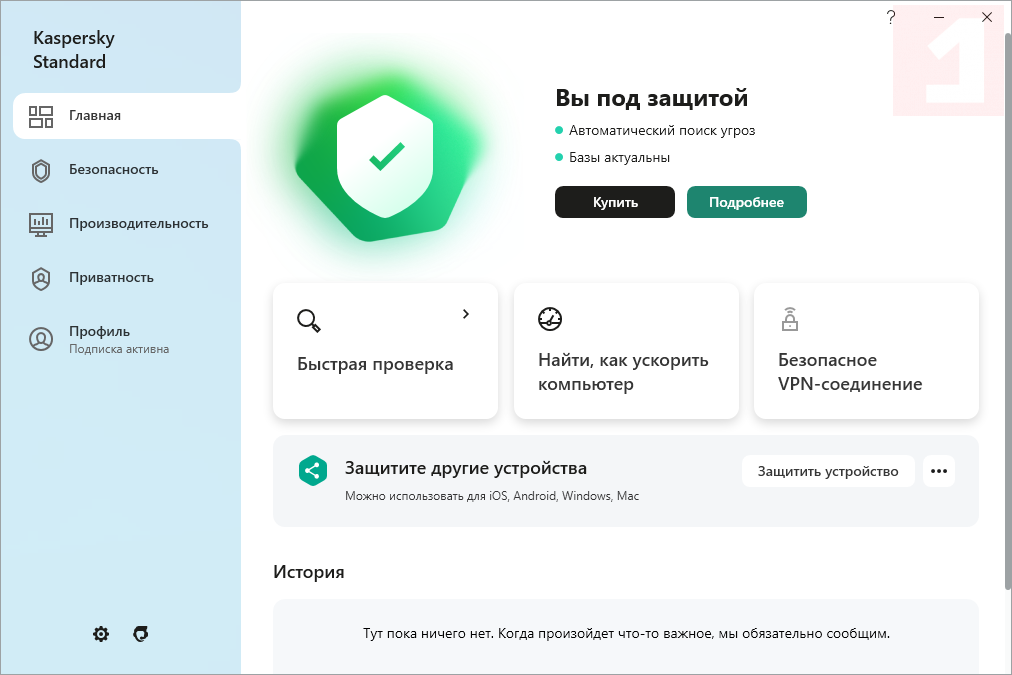Viewport: 1012px width, 675px height.
Task: Click the Купить button
Action: click(614, 202)
